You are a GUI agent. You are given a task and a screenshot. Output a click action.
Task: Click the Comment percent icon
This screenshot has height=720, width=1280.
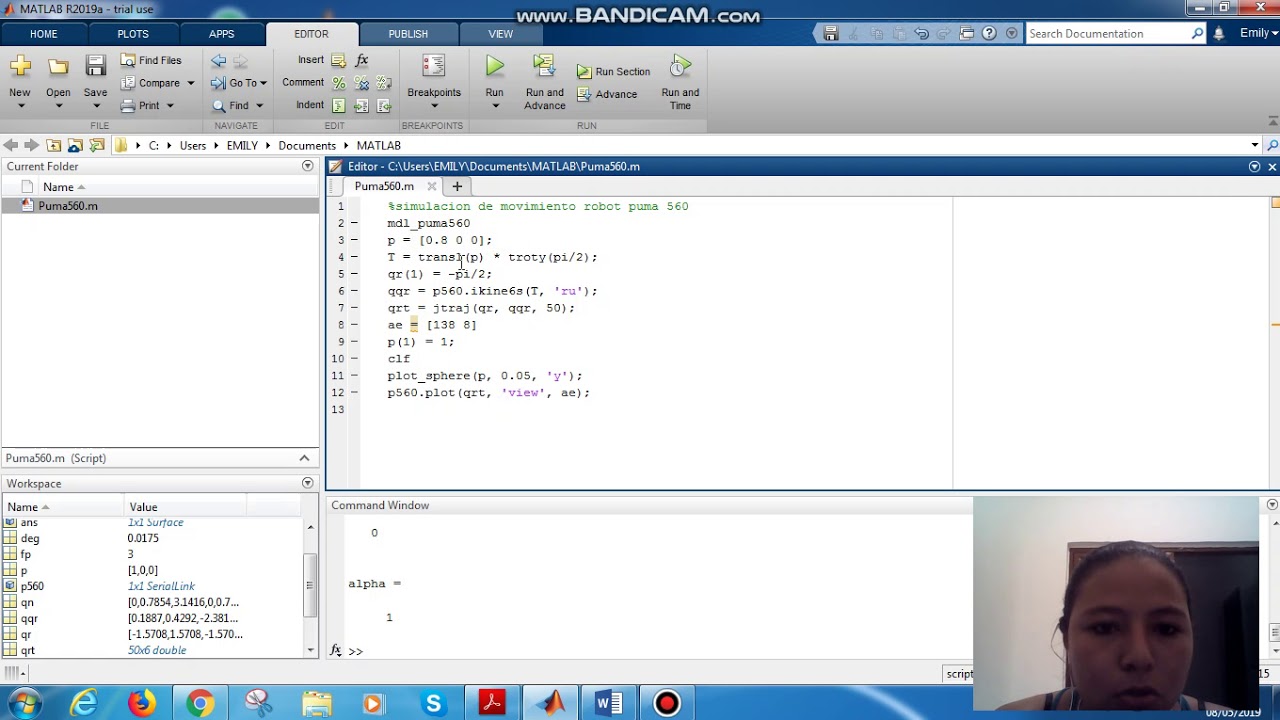pyautogui.click(x=338, y=83)
